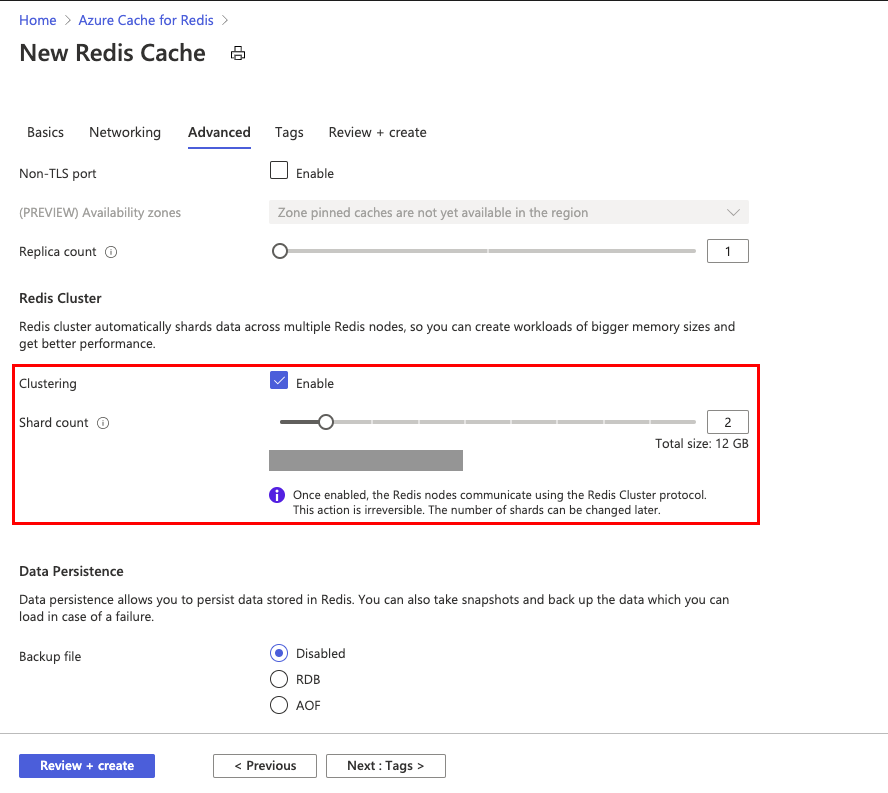Open the Shard count info tooltip
This screenshot has height=793, width=888.
point(103,423)
